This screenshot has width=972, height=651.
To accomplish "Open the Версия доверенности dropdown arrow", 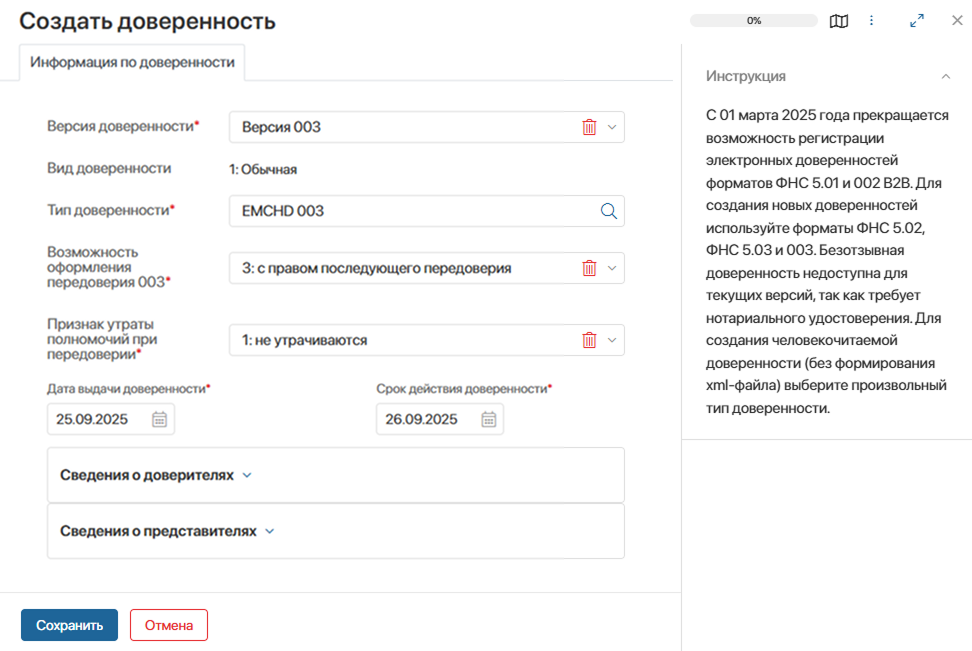I will [612, 127].
